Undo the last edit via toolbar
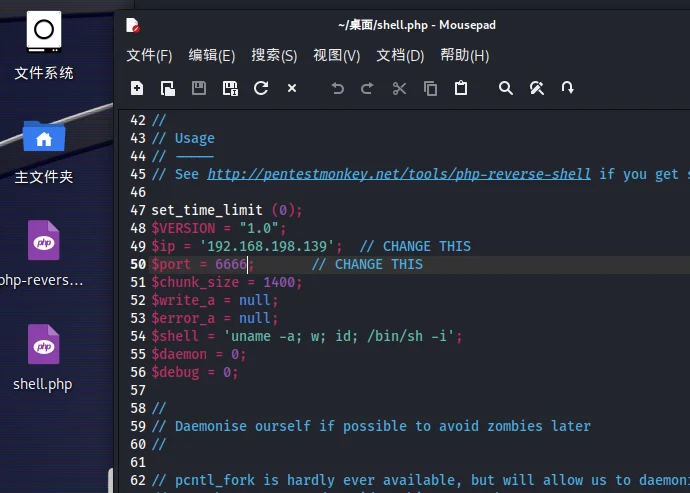690x493 pixels. pos(338,88)
